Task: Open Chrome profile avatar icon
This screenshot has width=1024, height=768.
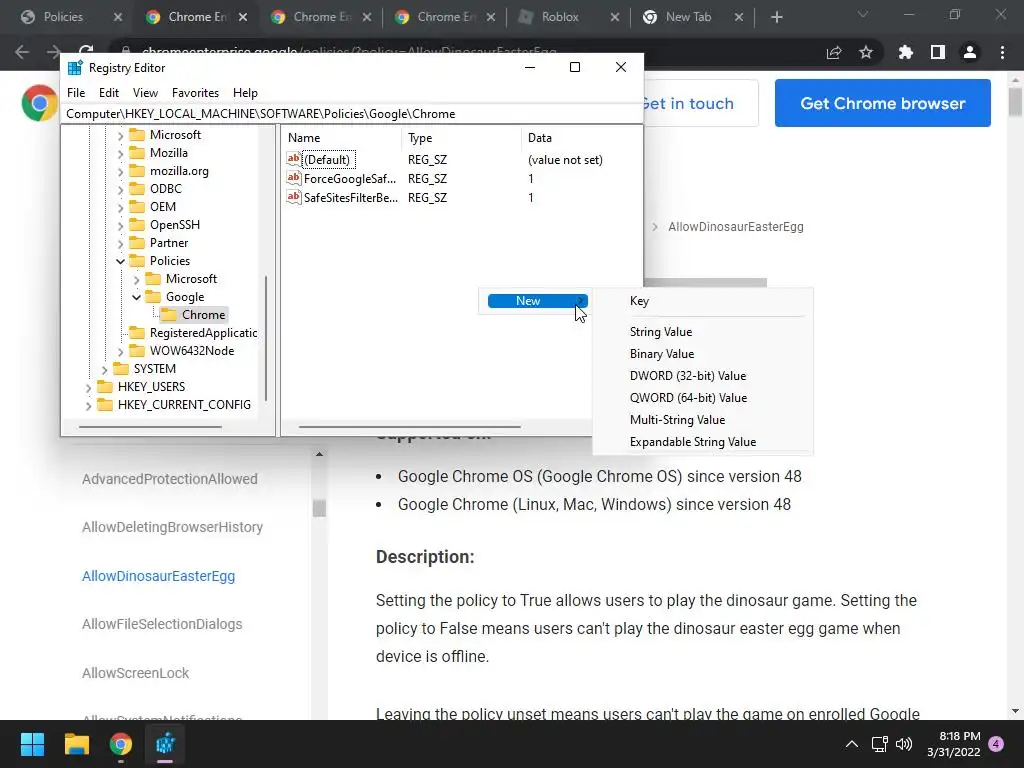Action: (x=970, y=52)
